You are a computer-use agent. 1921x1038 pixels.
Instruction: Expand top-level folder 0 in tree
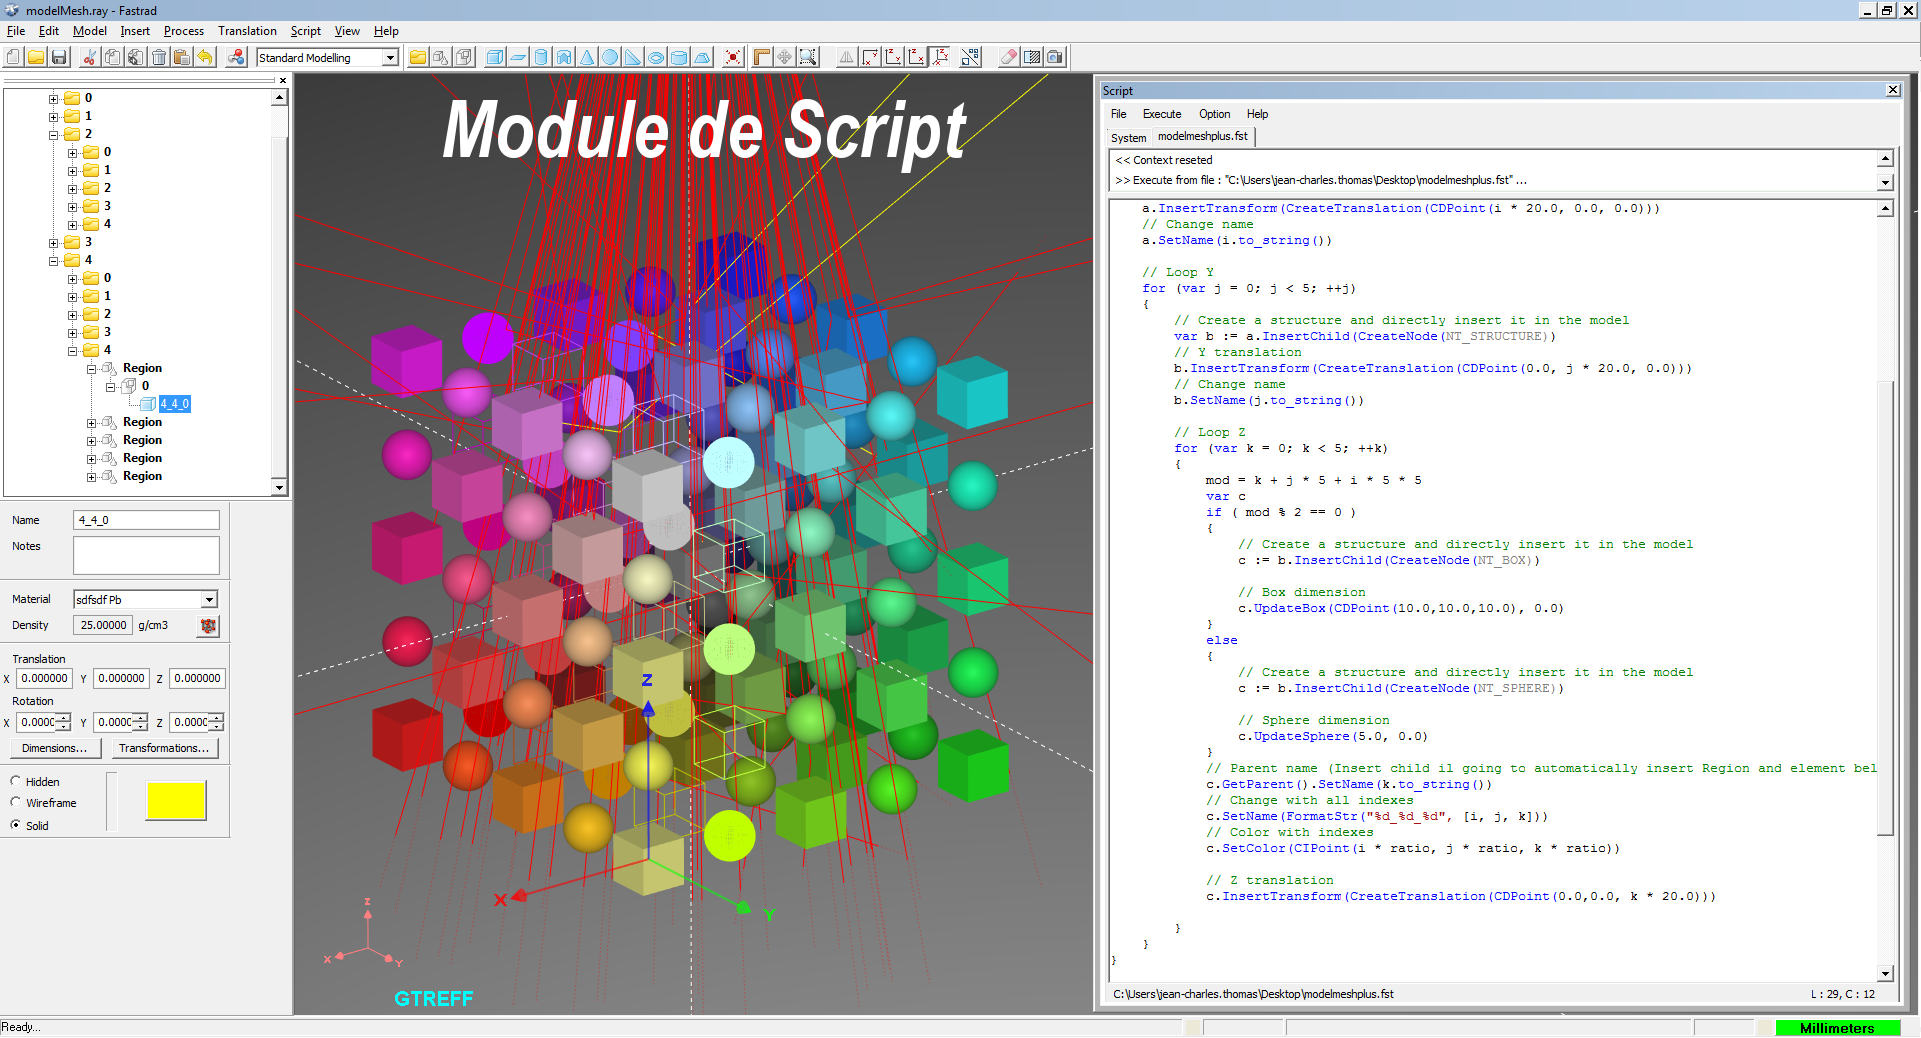coord(54,98)
